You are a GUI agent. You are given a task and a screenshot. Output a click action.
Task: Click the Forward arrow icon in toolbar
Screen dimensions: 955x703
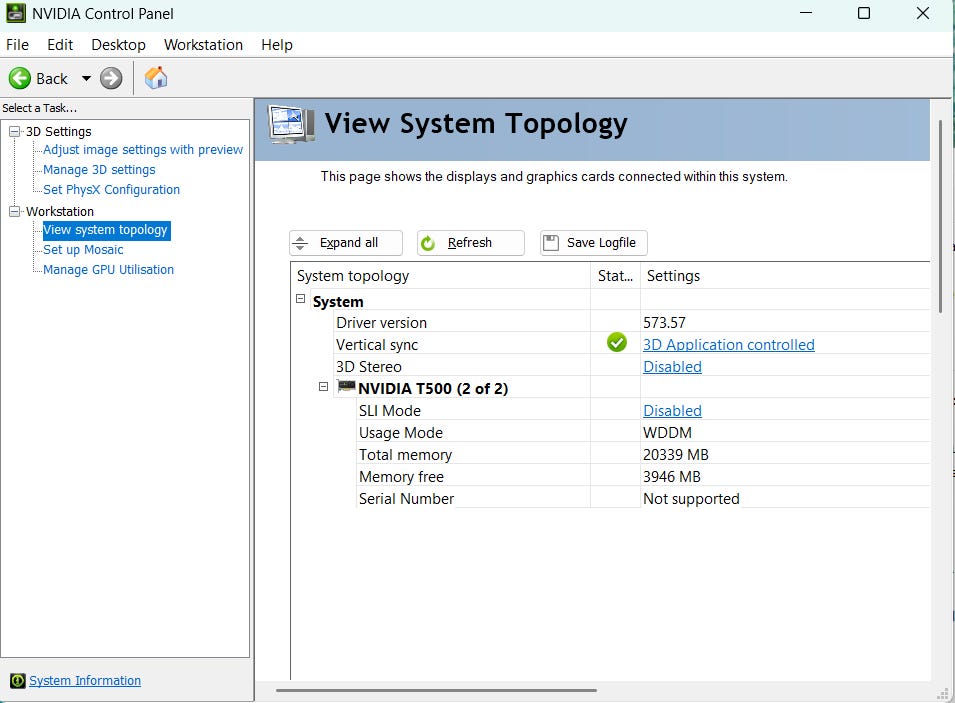[x=111, y=78]
